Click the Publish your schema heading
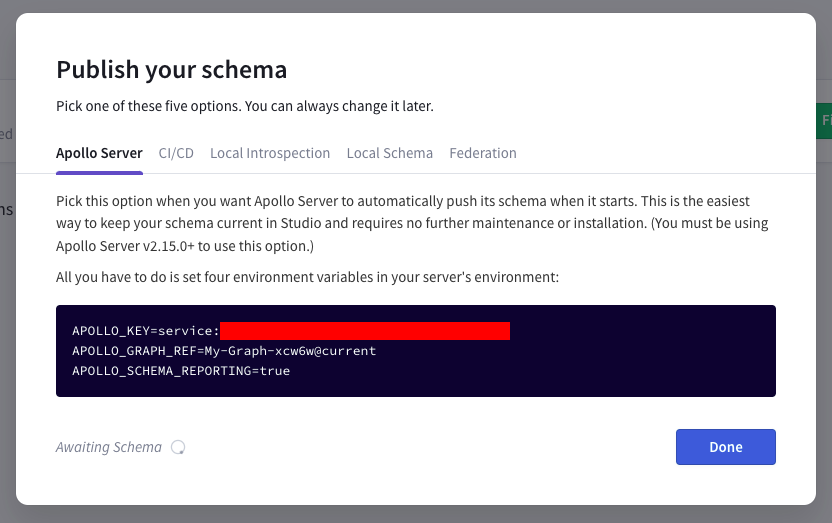The image size is (832, 523). coord(171,70)
